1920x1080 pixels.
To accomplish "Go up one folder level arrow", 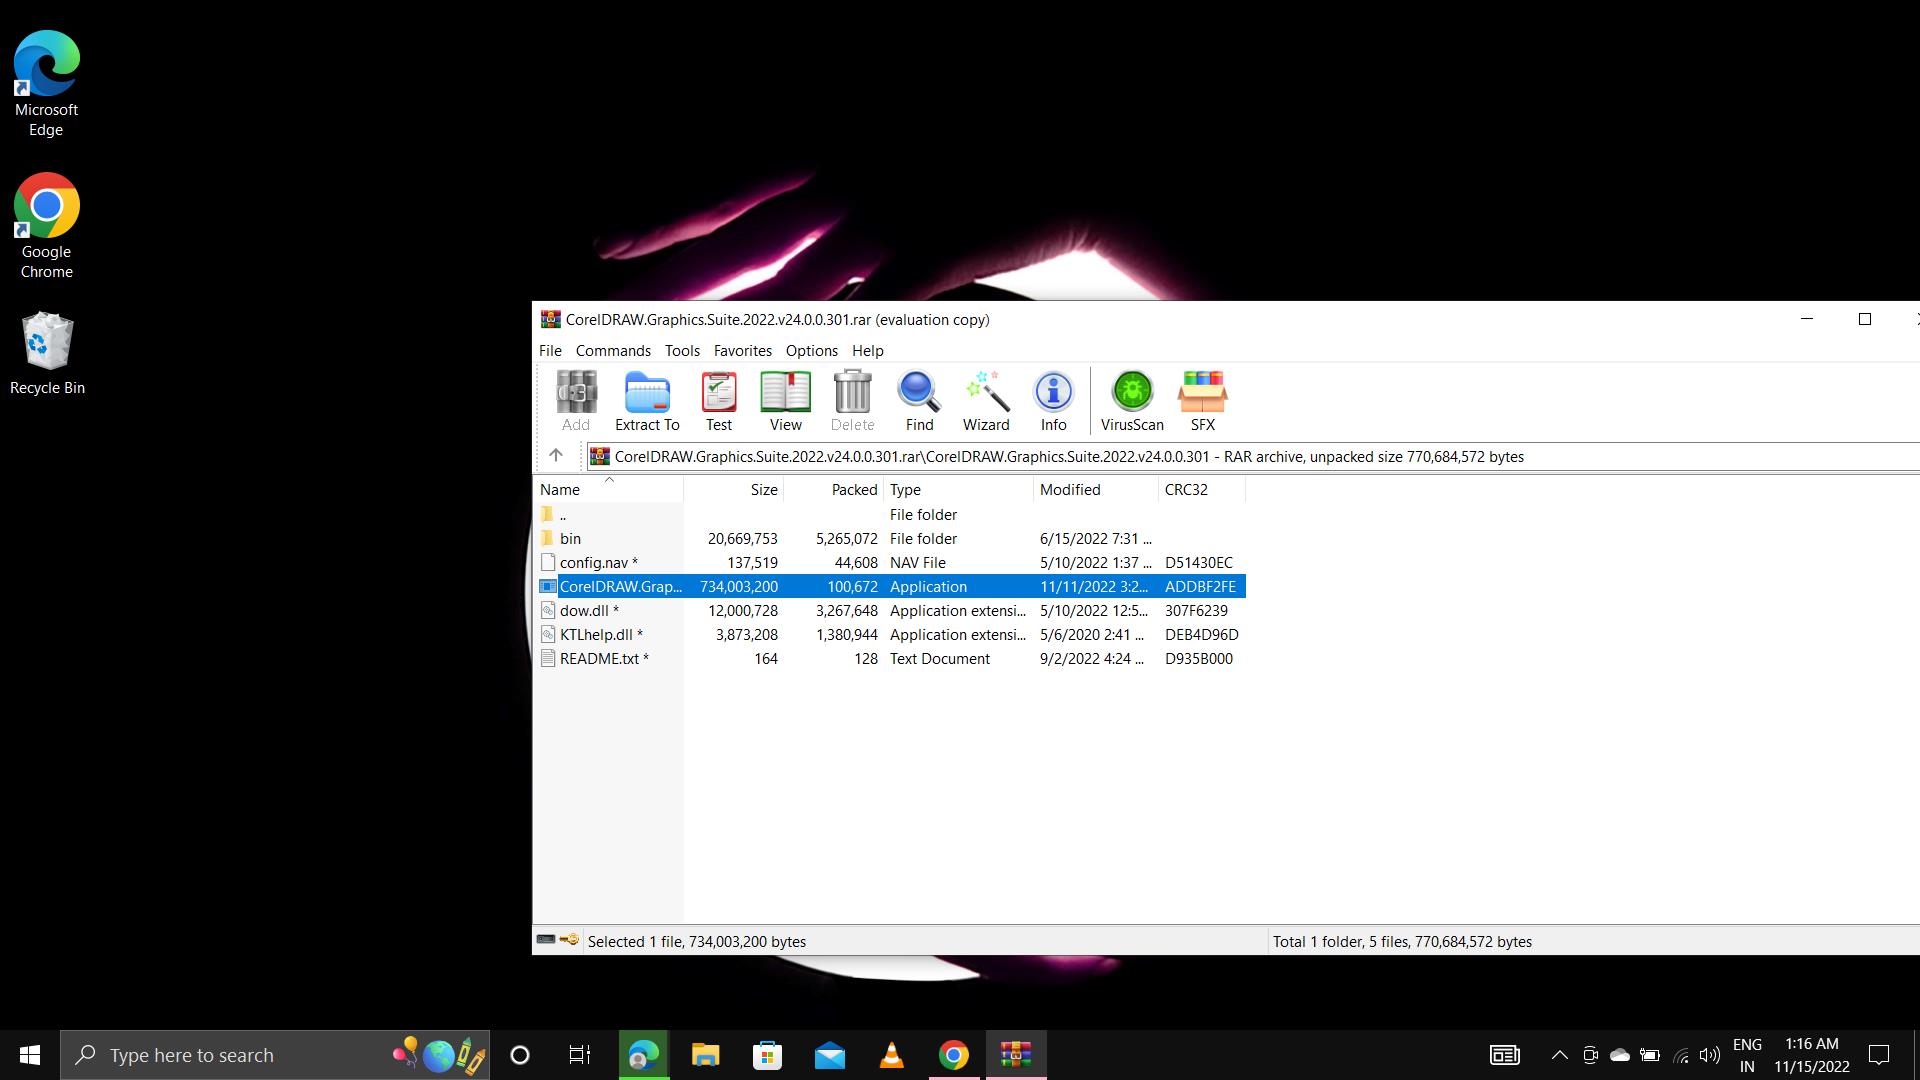I will click(x=556, y=456).
